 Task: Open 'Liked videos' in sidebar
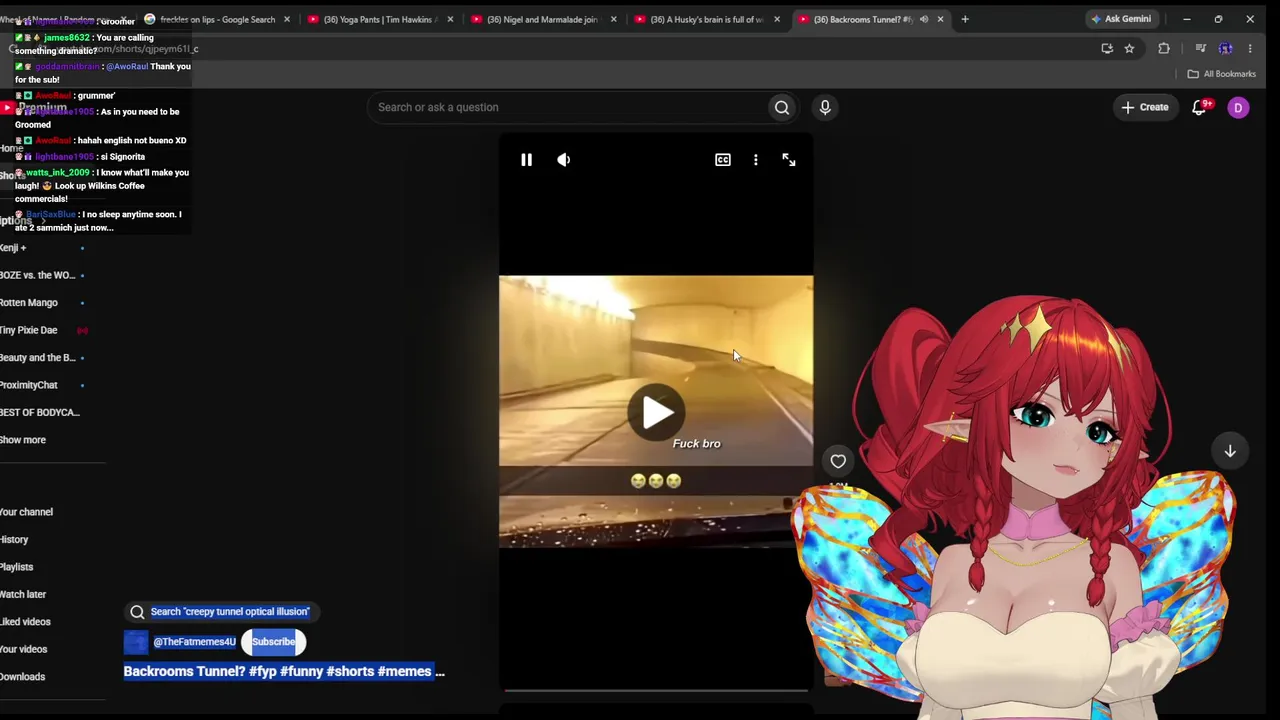pyautogui.click(x=25, y=622)
